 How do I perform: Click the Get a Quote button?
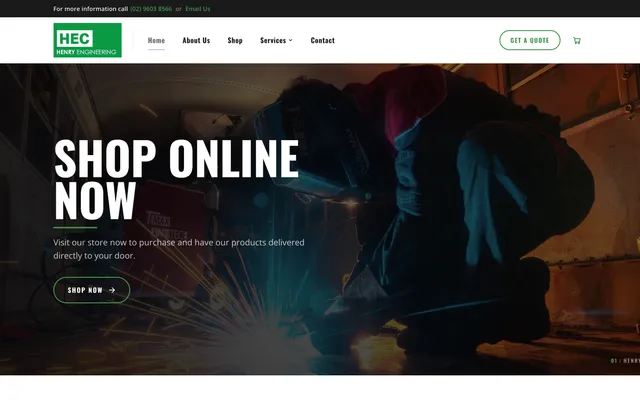point(530,40)
